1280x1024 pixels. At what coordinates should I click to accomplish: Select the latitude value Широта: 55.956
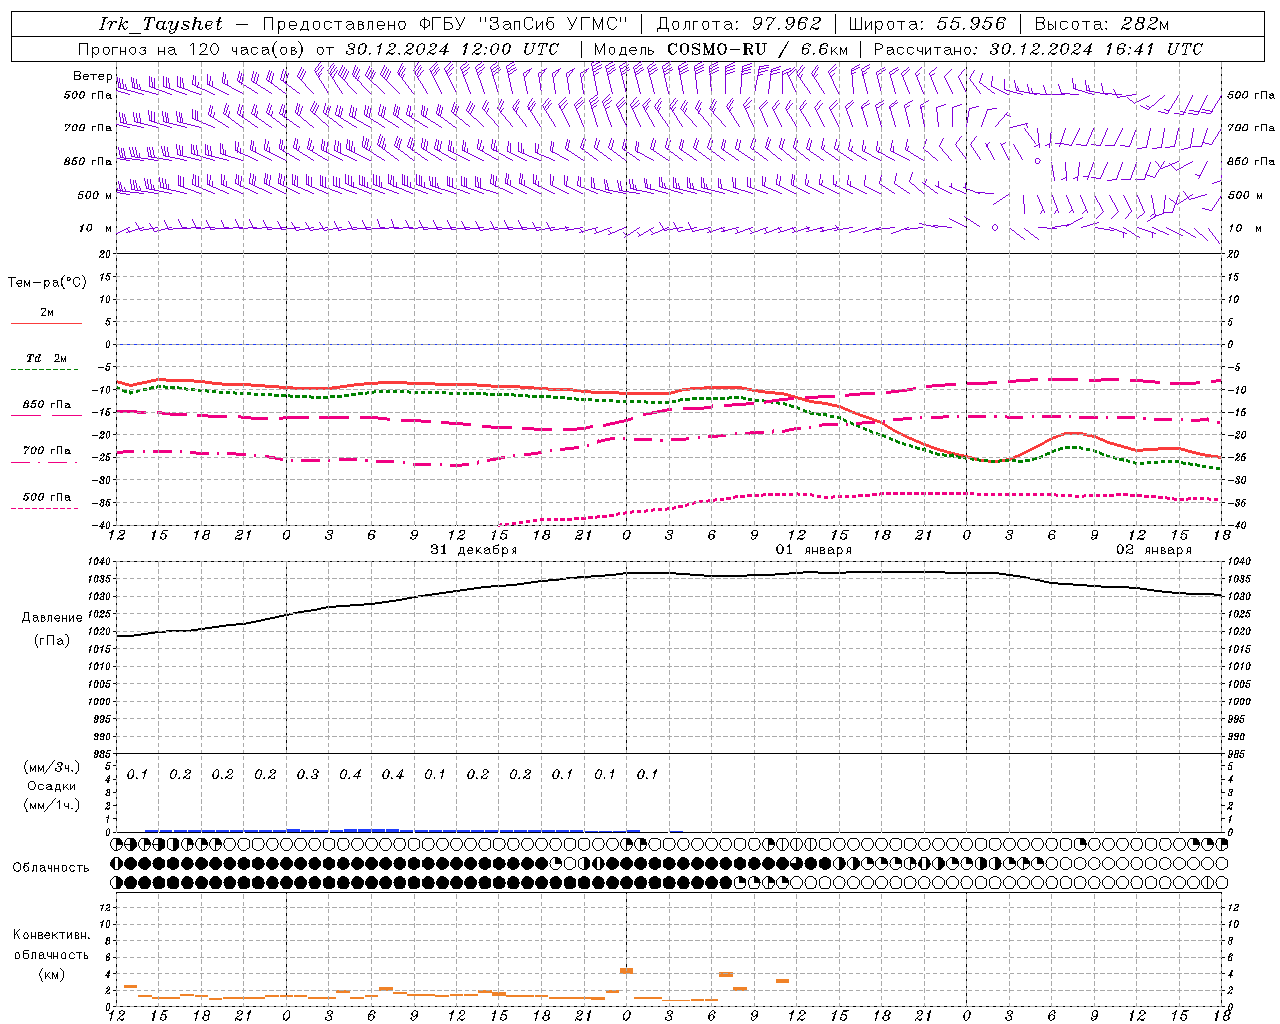(x=927, y=24)
